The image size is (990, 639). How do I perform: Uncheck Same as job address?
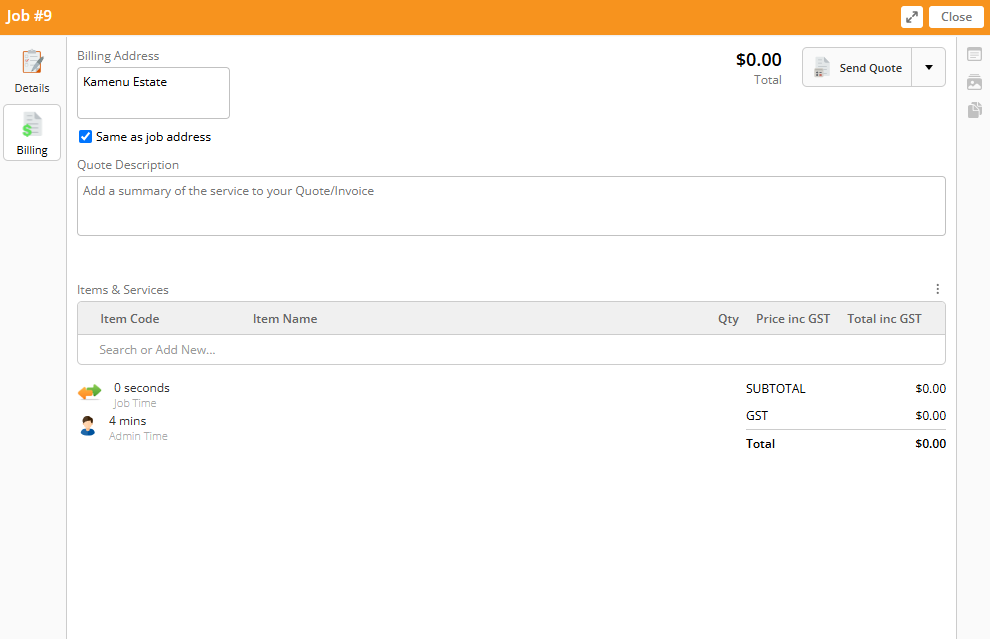pyautogui.click(x=85, y=136)
